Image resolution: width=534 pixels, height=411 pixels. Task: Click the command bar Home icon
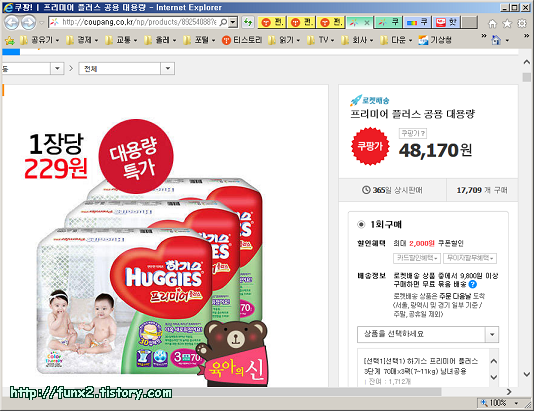[x=496, y=41]
